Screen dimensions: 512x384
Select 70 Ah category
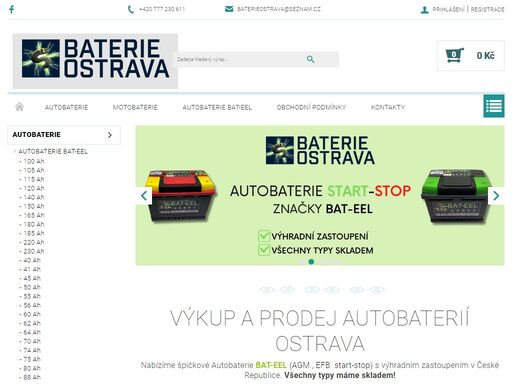(32, 341)
